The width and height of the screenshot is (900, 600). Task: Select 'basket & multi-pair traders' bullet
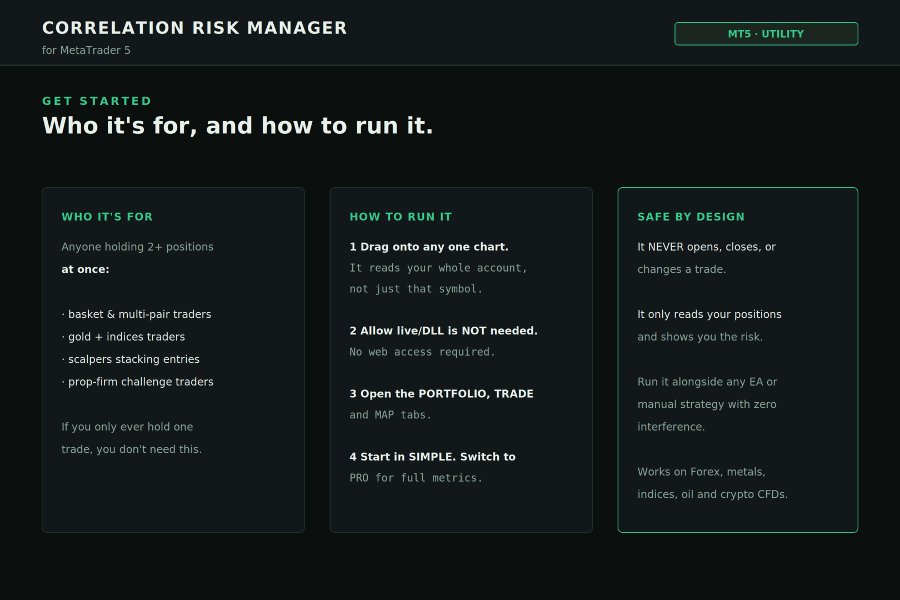pyautogui.click(x=136, y=314)
